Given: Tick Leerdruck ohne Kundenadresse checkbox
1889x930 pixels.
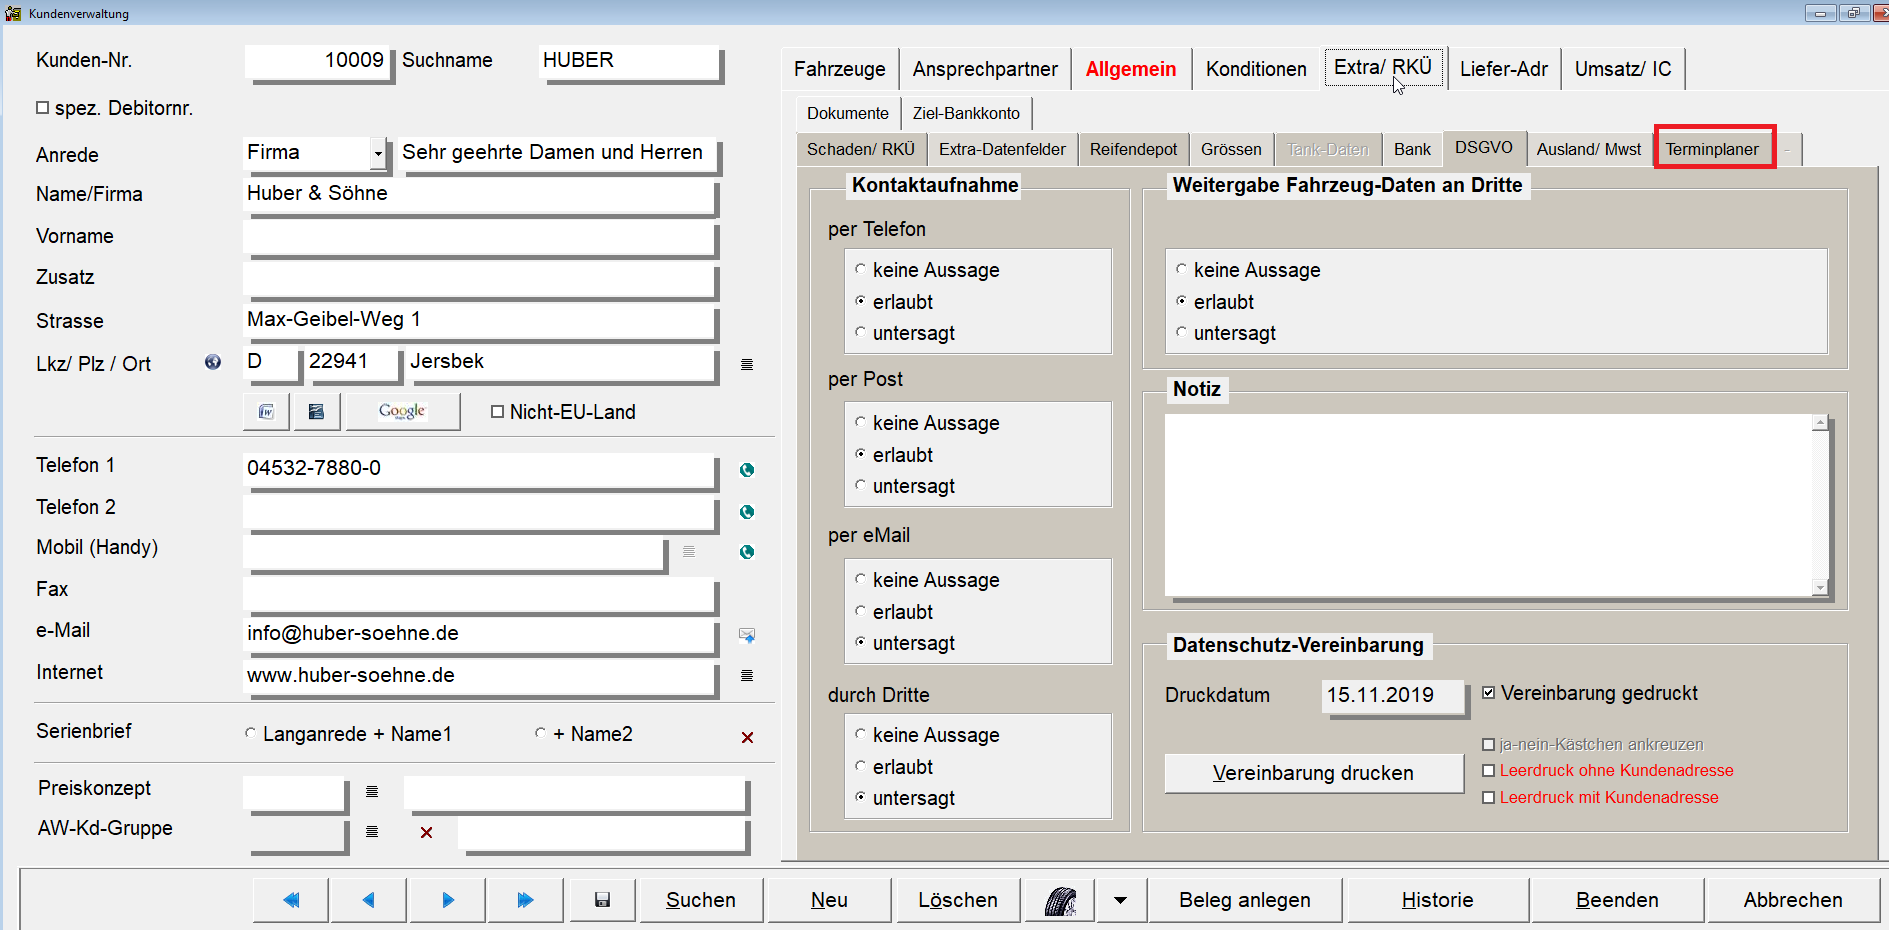Looking at the screenshot, I should pos(1489,771).
